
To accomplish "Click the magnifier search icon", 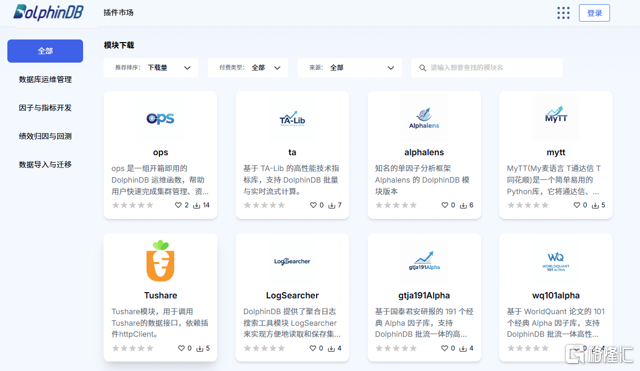I will coord(422,68).
